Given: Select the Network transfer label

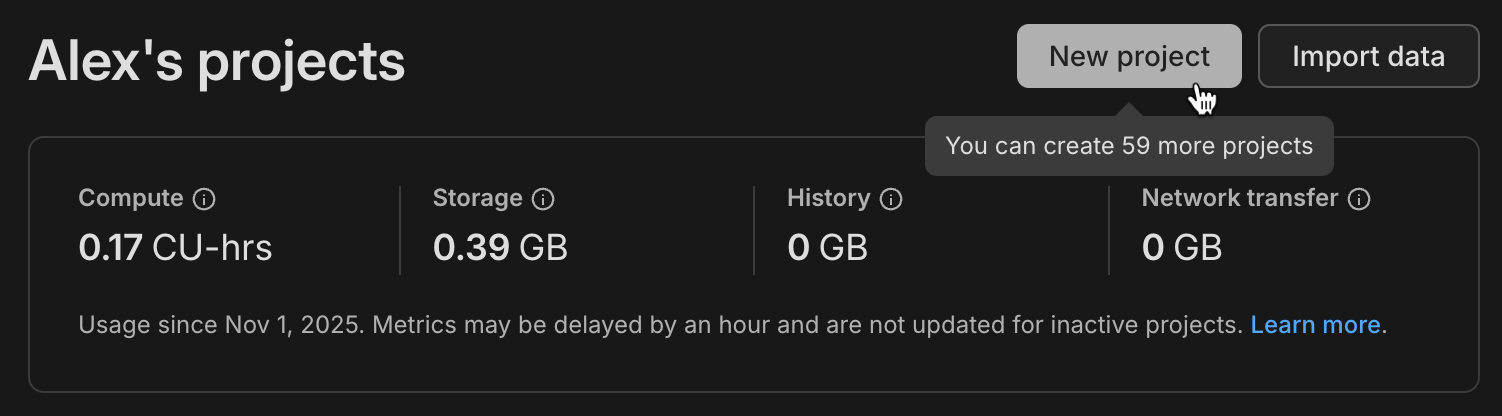Looking at the screenshot, I should [x=1239, y=198].
